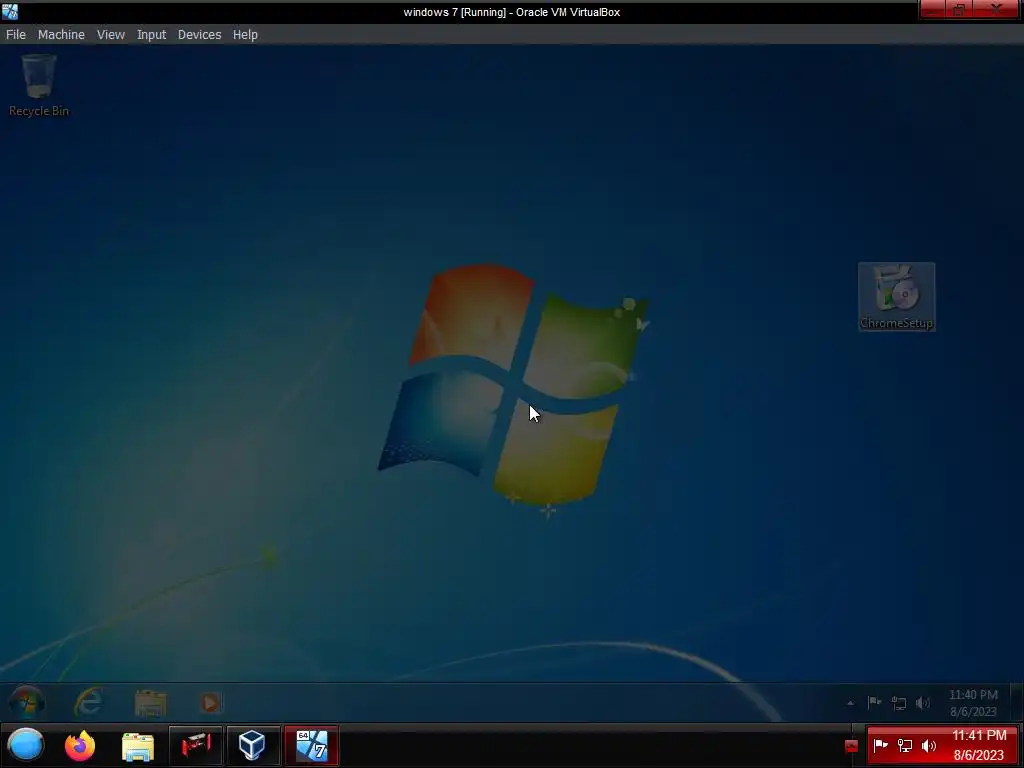
Task: Open the host file manager folder icon
Action: [138, 746]
